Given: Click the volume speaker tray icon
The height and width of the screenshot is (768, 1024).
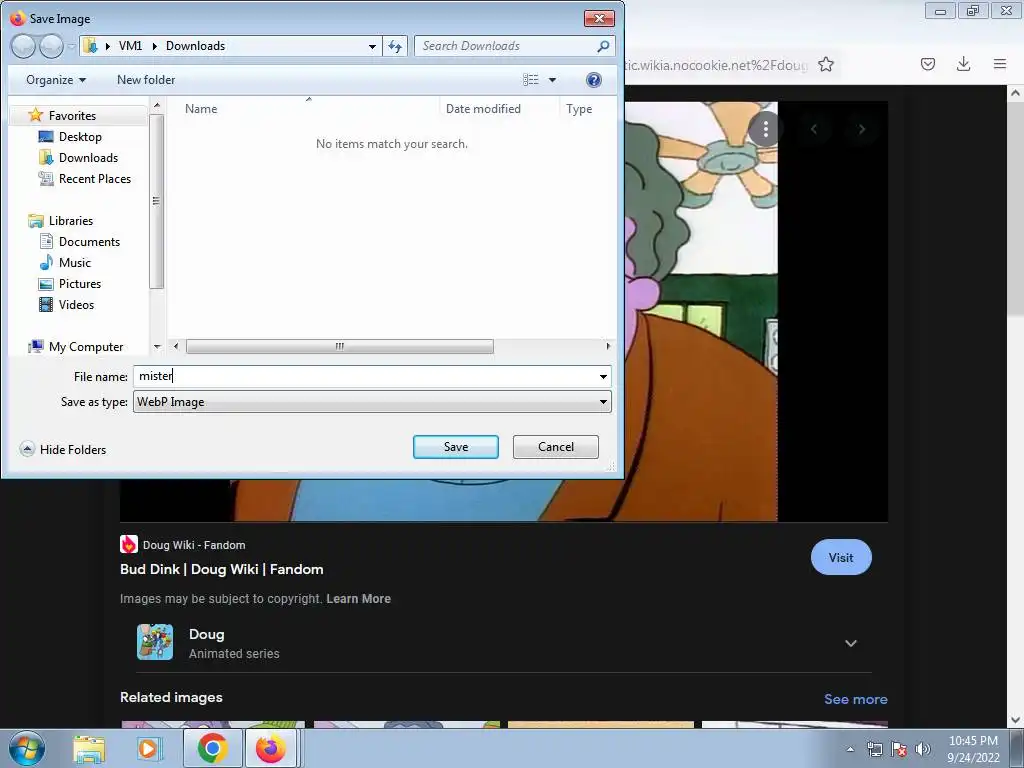Looking at the screenshot, I should (x=923, y=749).
